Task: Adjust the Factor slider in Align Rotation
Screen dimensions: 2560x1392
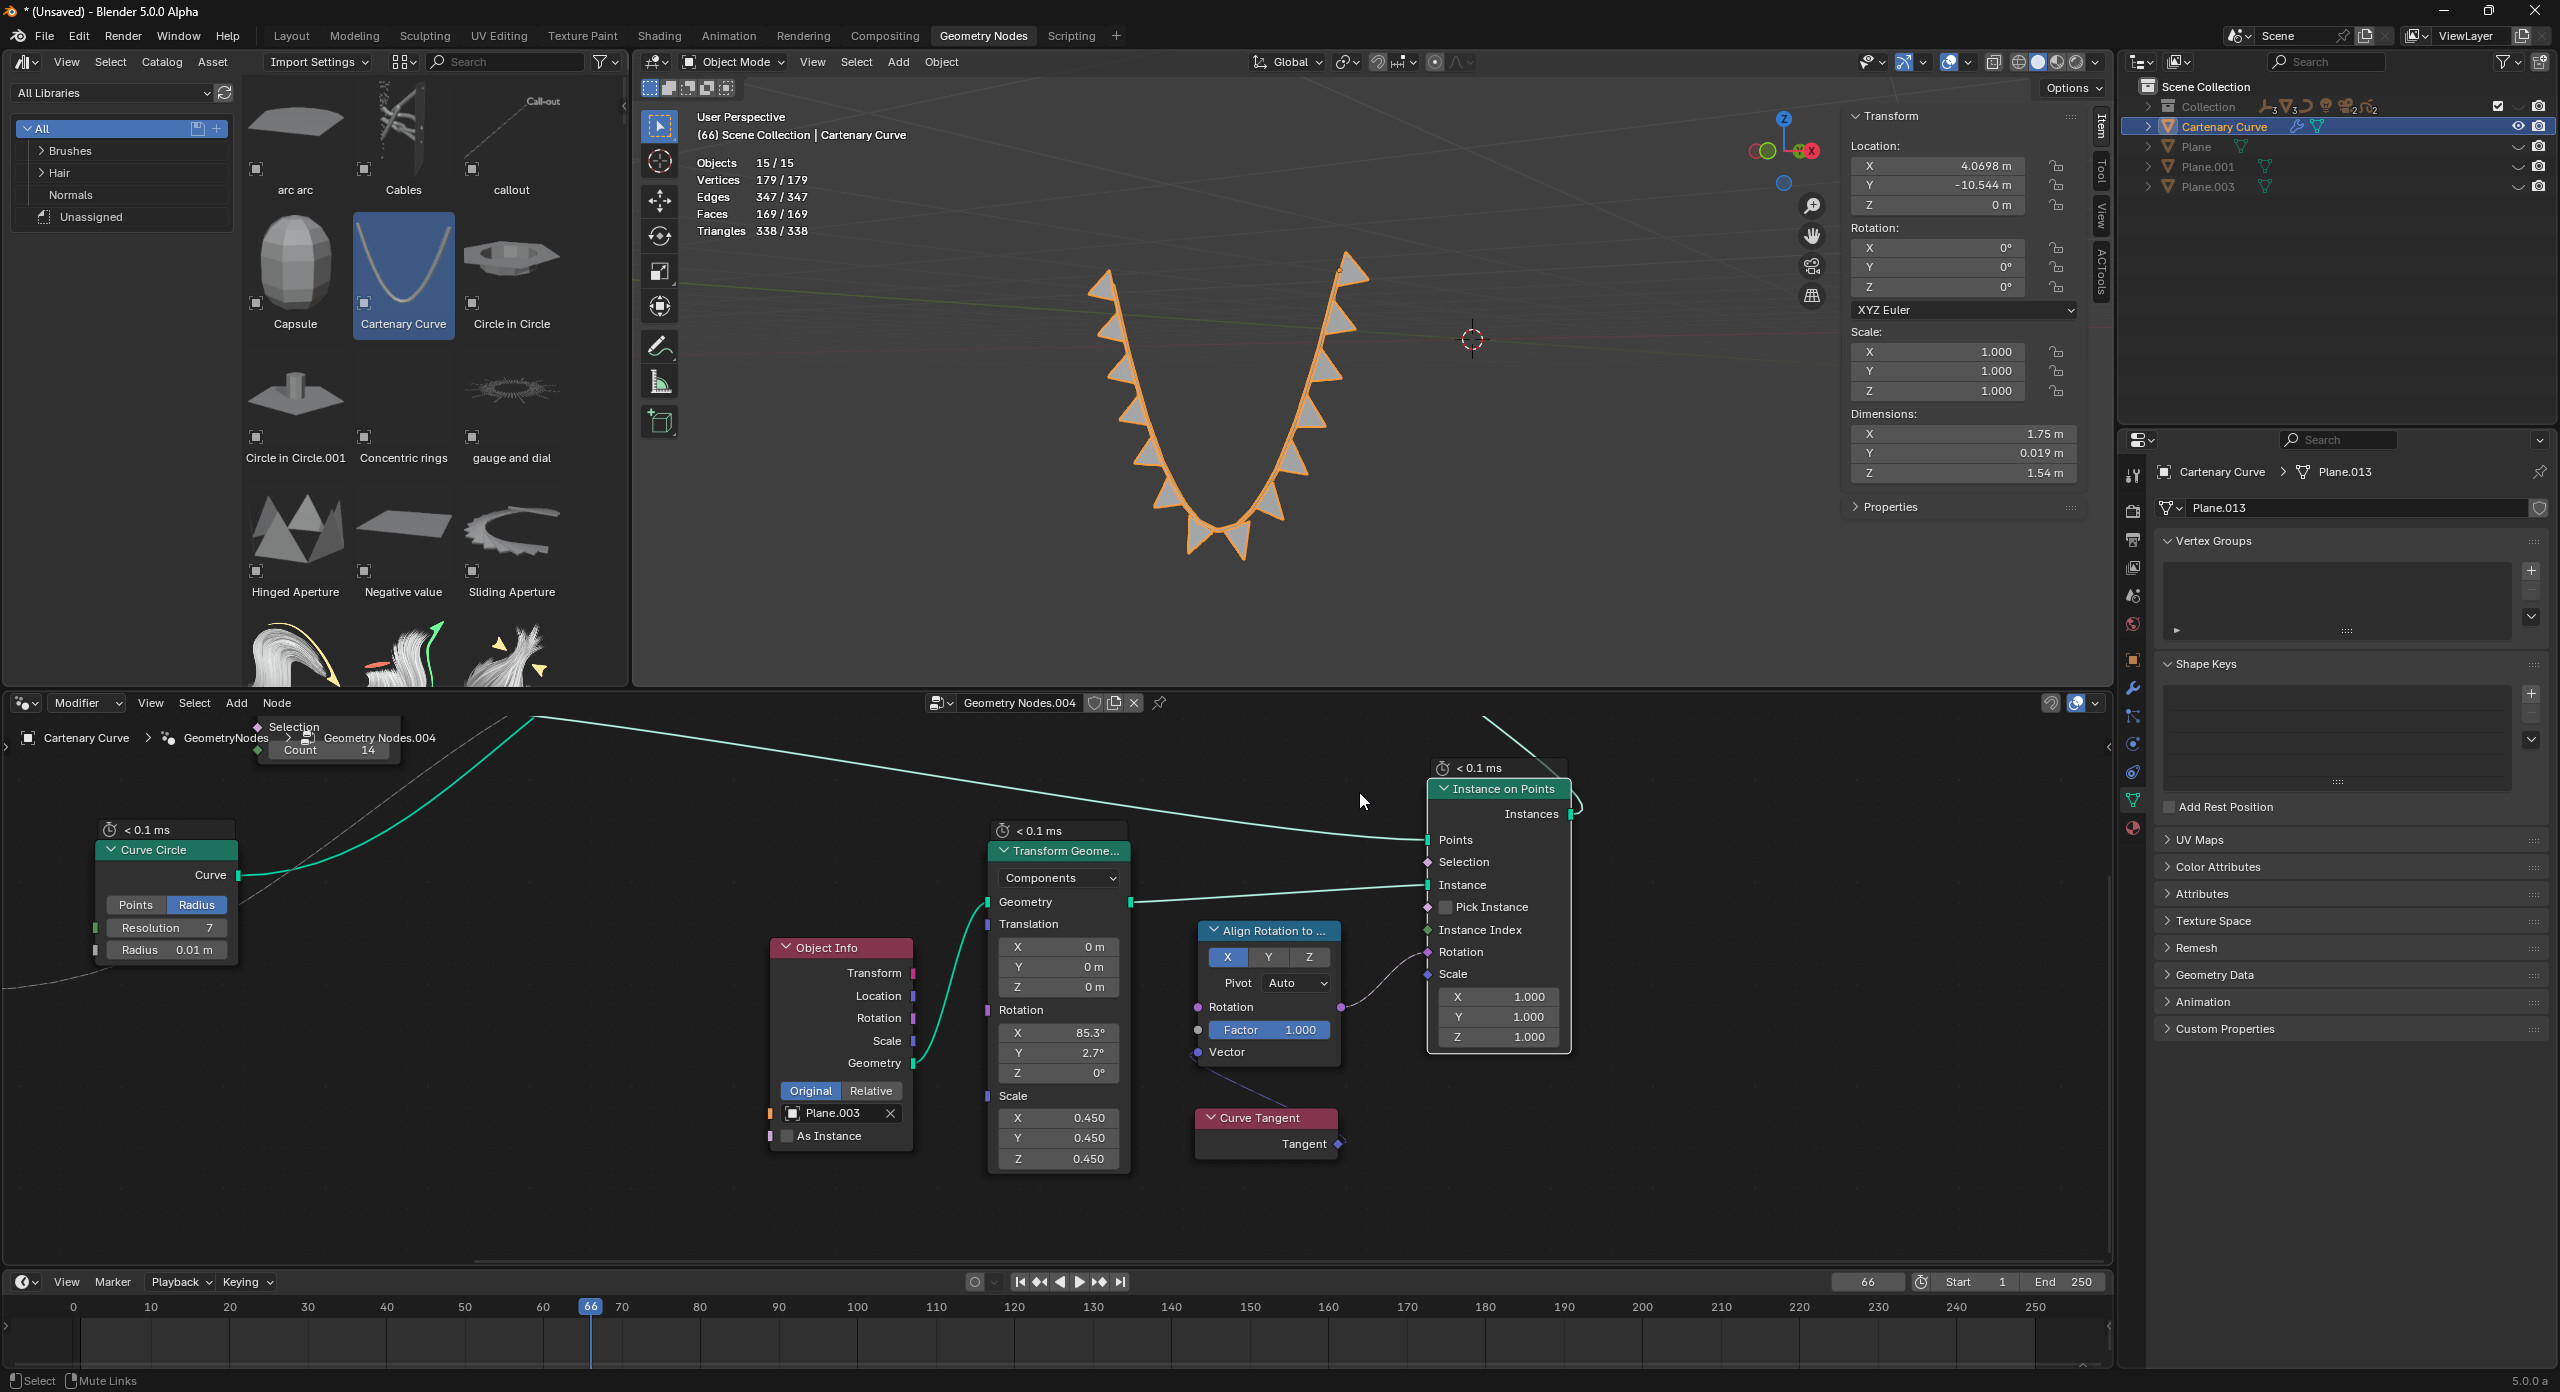Action: point(1269,1030)
